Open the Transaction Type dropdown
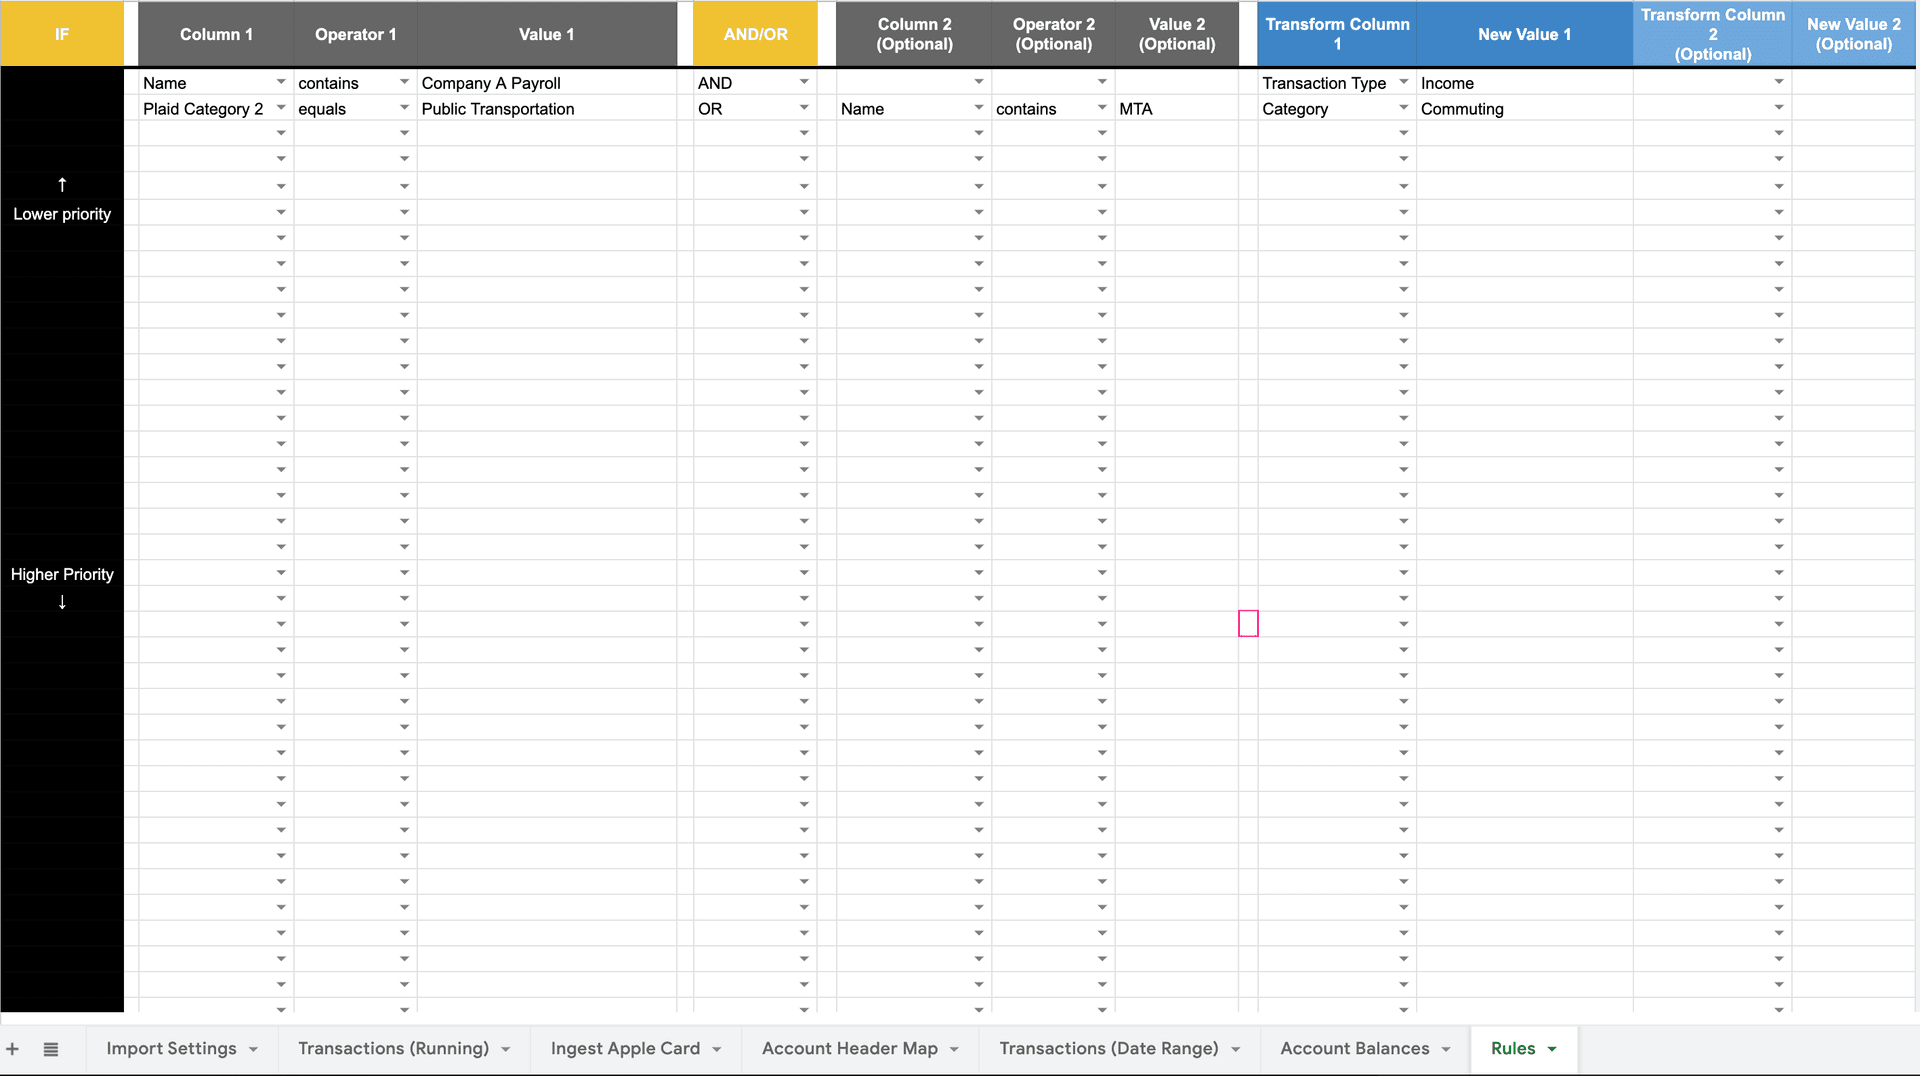 1403,82
